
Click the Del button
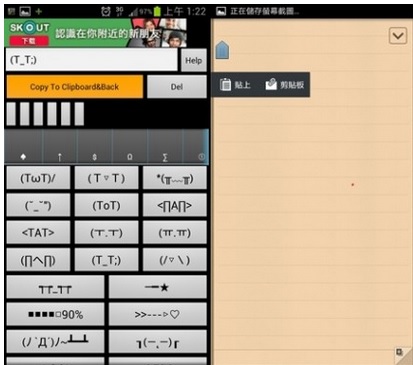(177, 87)
